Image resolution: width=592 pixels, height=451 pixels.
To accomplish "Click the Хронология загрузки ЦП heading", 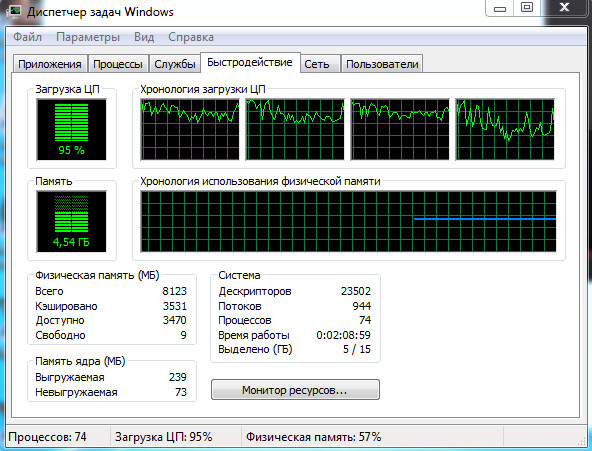I will (x=203, y=89).
